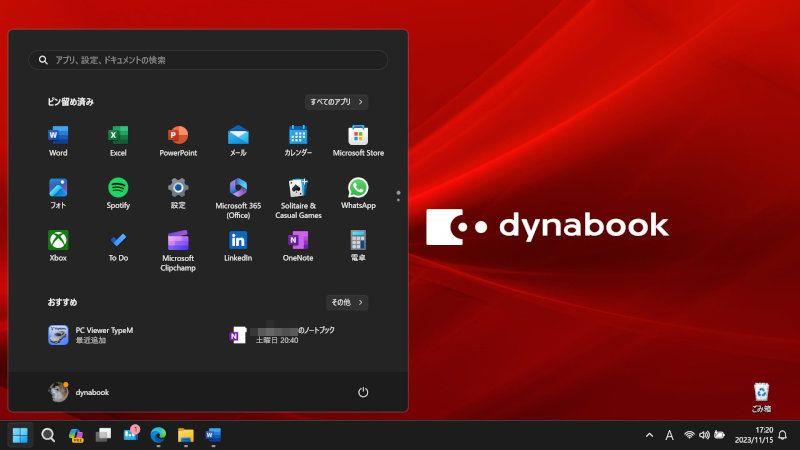Launch Excel from the Start menu
Viewport: 800px width, 450px height.
[118, 141]
